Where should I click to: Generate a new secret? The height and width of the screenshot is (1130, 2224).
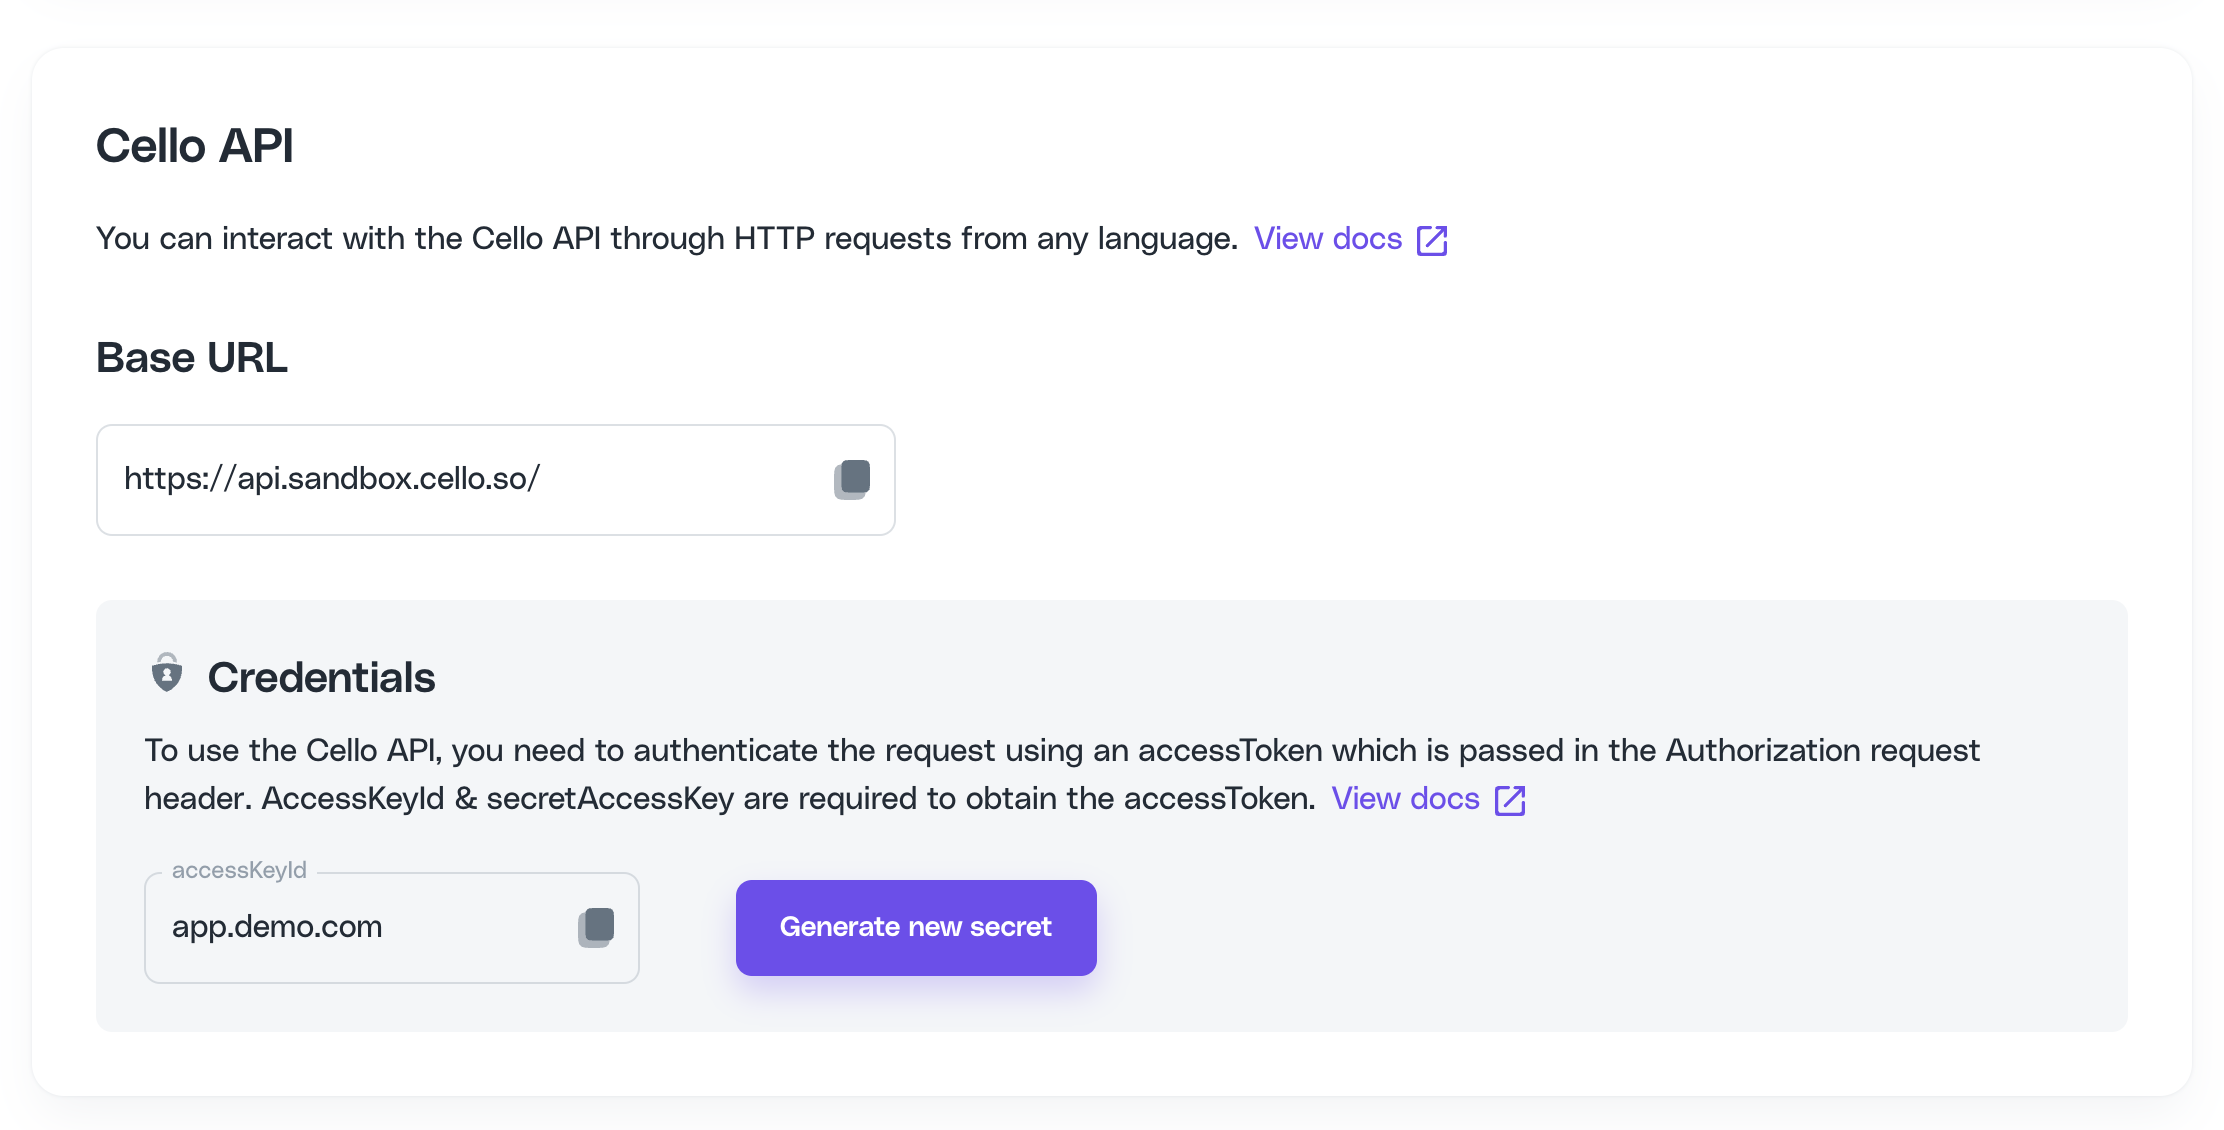tap(916, 928)
